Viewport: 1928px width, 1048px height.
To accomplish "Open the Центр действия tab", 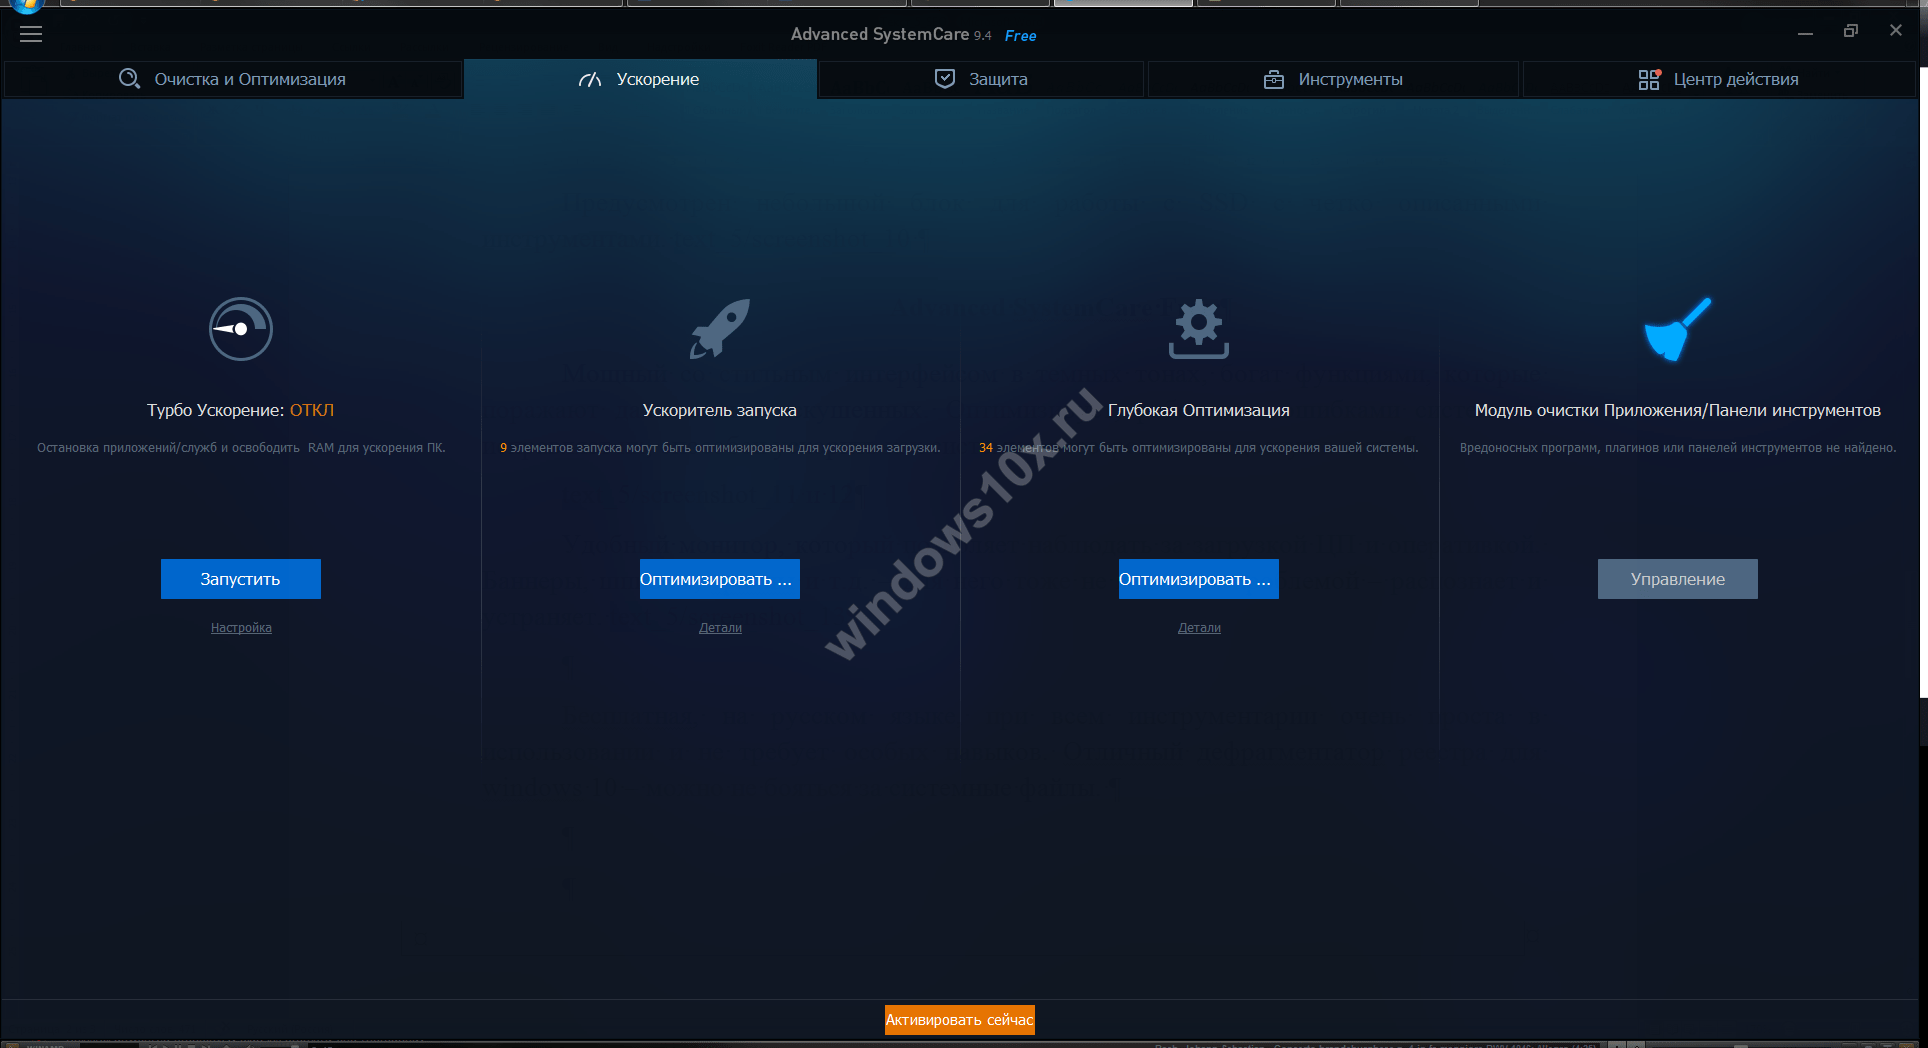I will (1719, 79).
